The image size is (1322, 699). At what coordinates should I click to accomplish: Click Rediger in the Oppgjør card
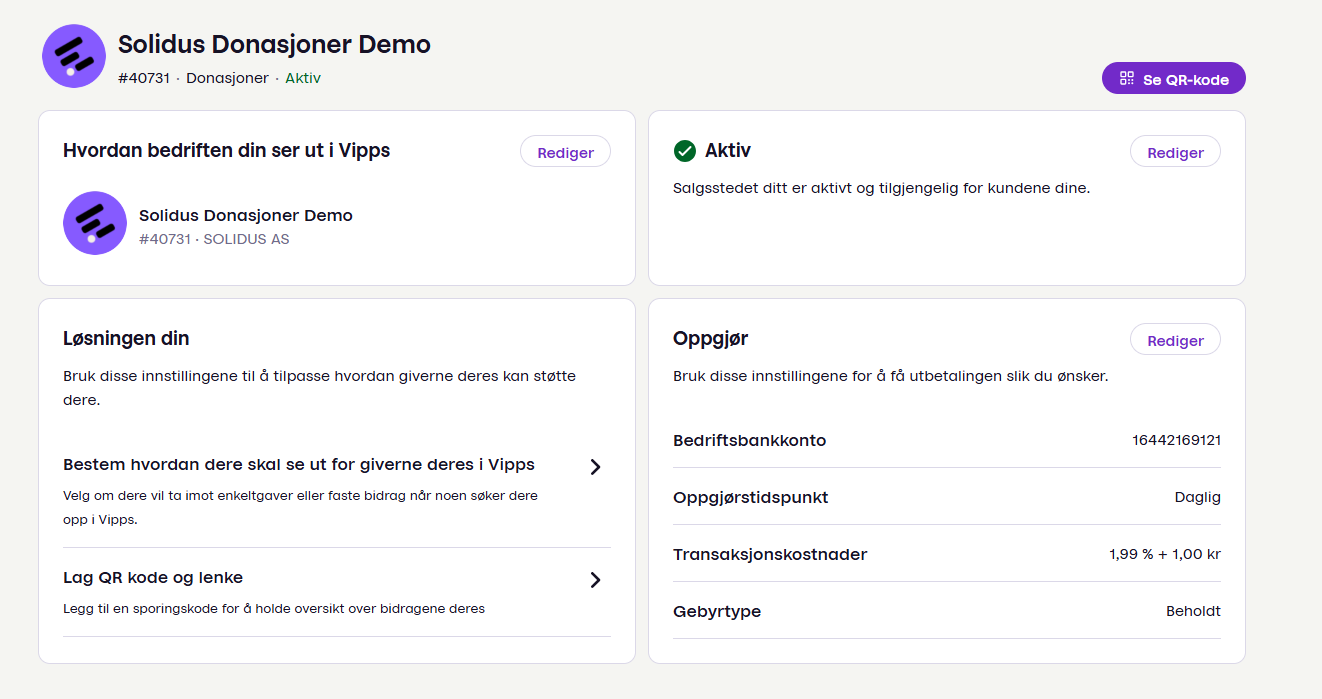[1175, 340]
